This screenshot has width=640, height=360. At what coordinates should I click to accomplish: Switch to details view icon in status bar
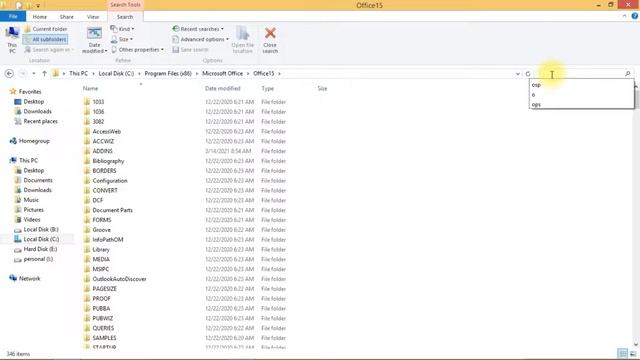(622, 353)
